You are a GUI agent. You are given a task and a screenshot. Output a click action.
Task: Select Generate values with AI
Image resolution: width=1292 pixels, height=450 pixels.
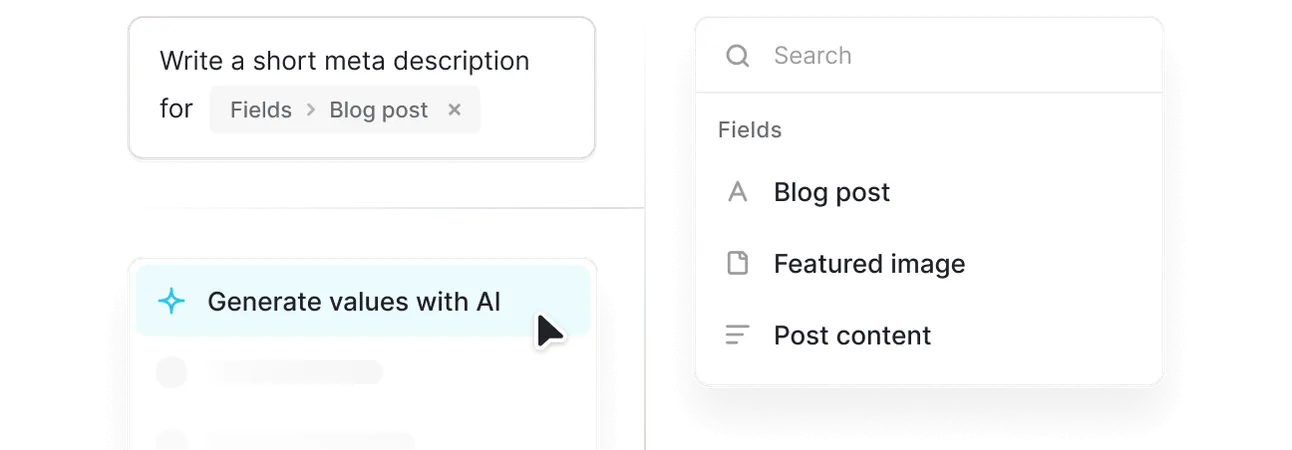point(363,301)
